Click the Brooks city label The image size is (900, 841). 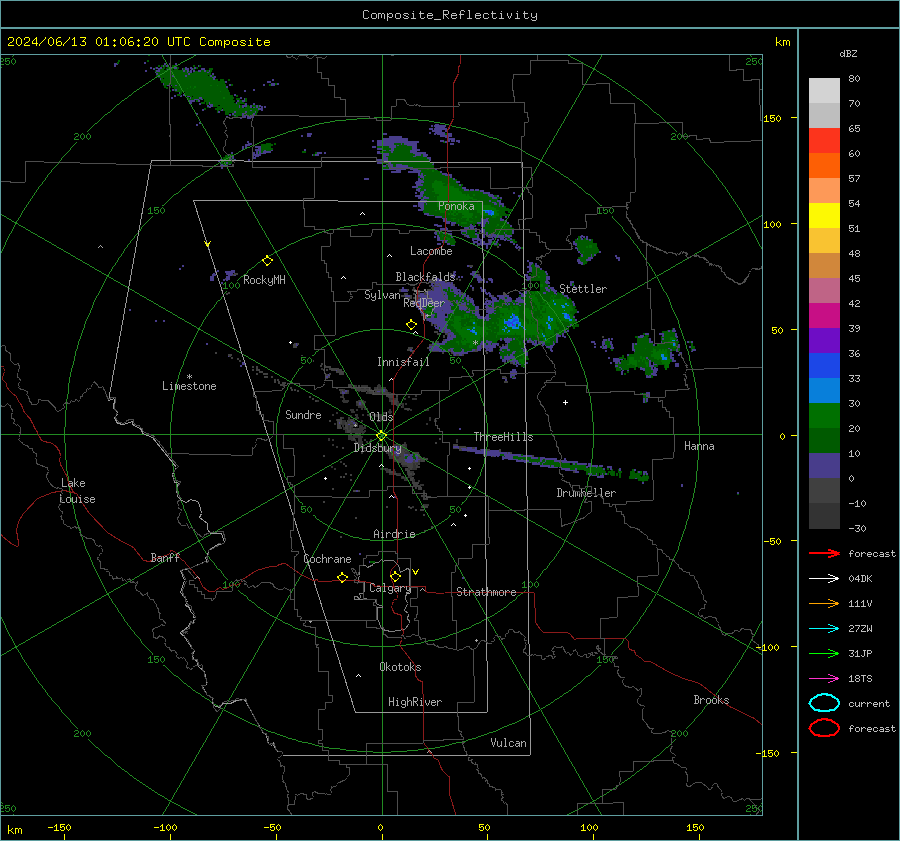(711, 700)
